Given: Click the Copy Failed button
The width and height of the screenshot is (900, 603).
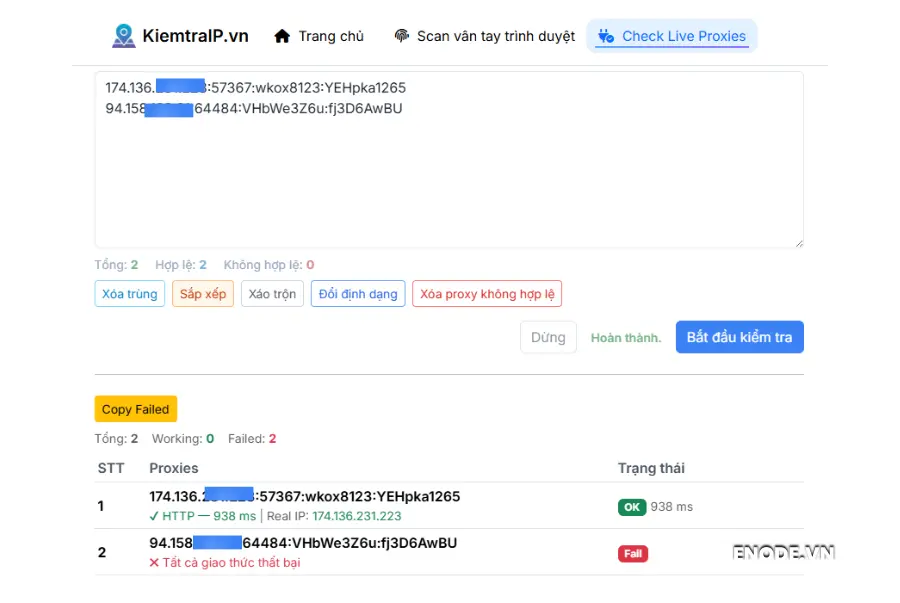Looking at the screenshot, I should 135,409.
